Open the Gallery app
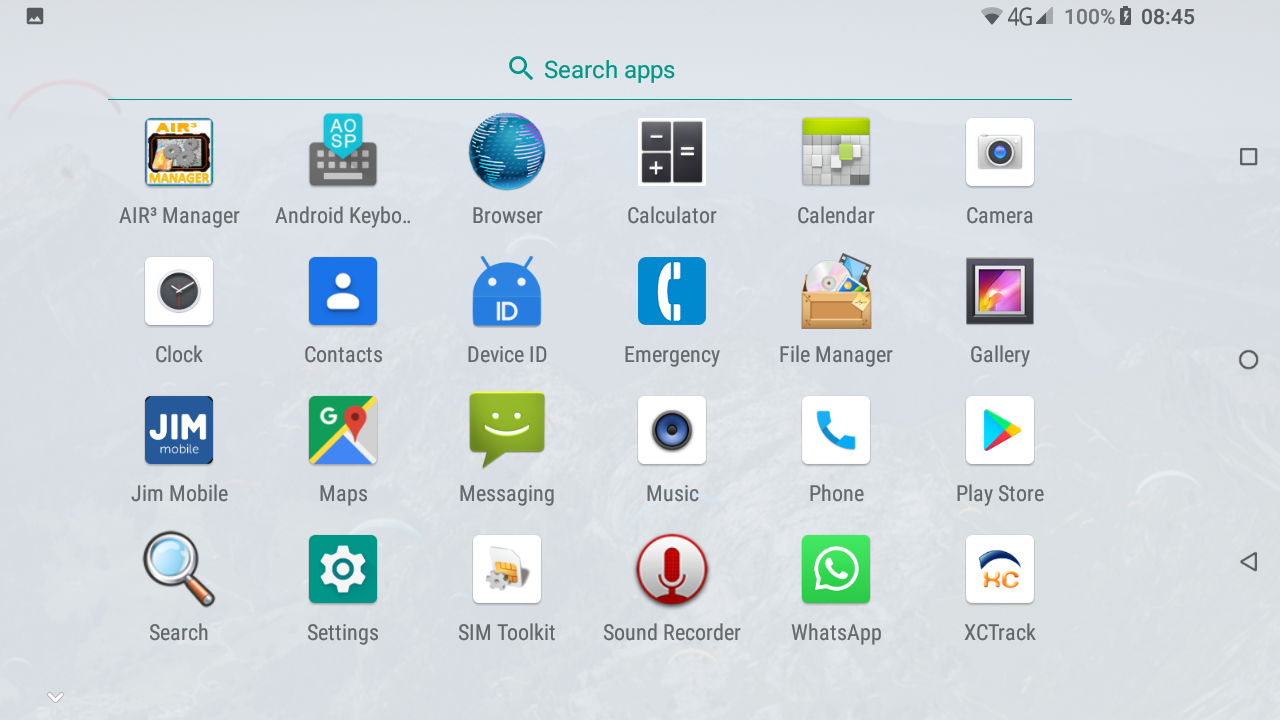 pos(1000,291)
